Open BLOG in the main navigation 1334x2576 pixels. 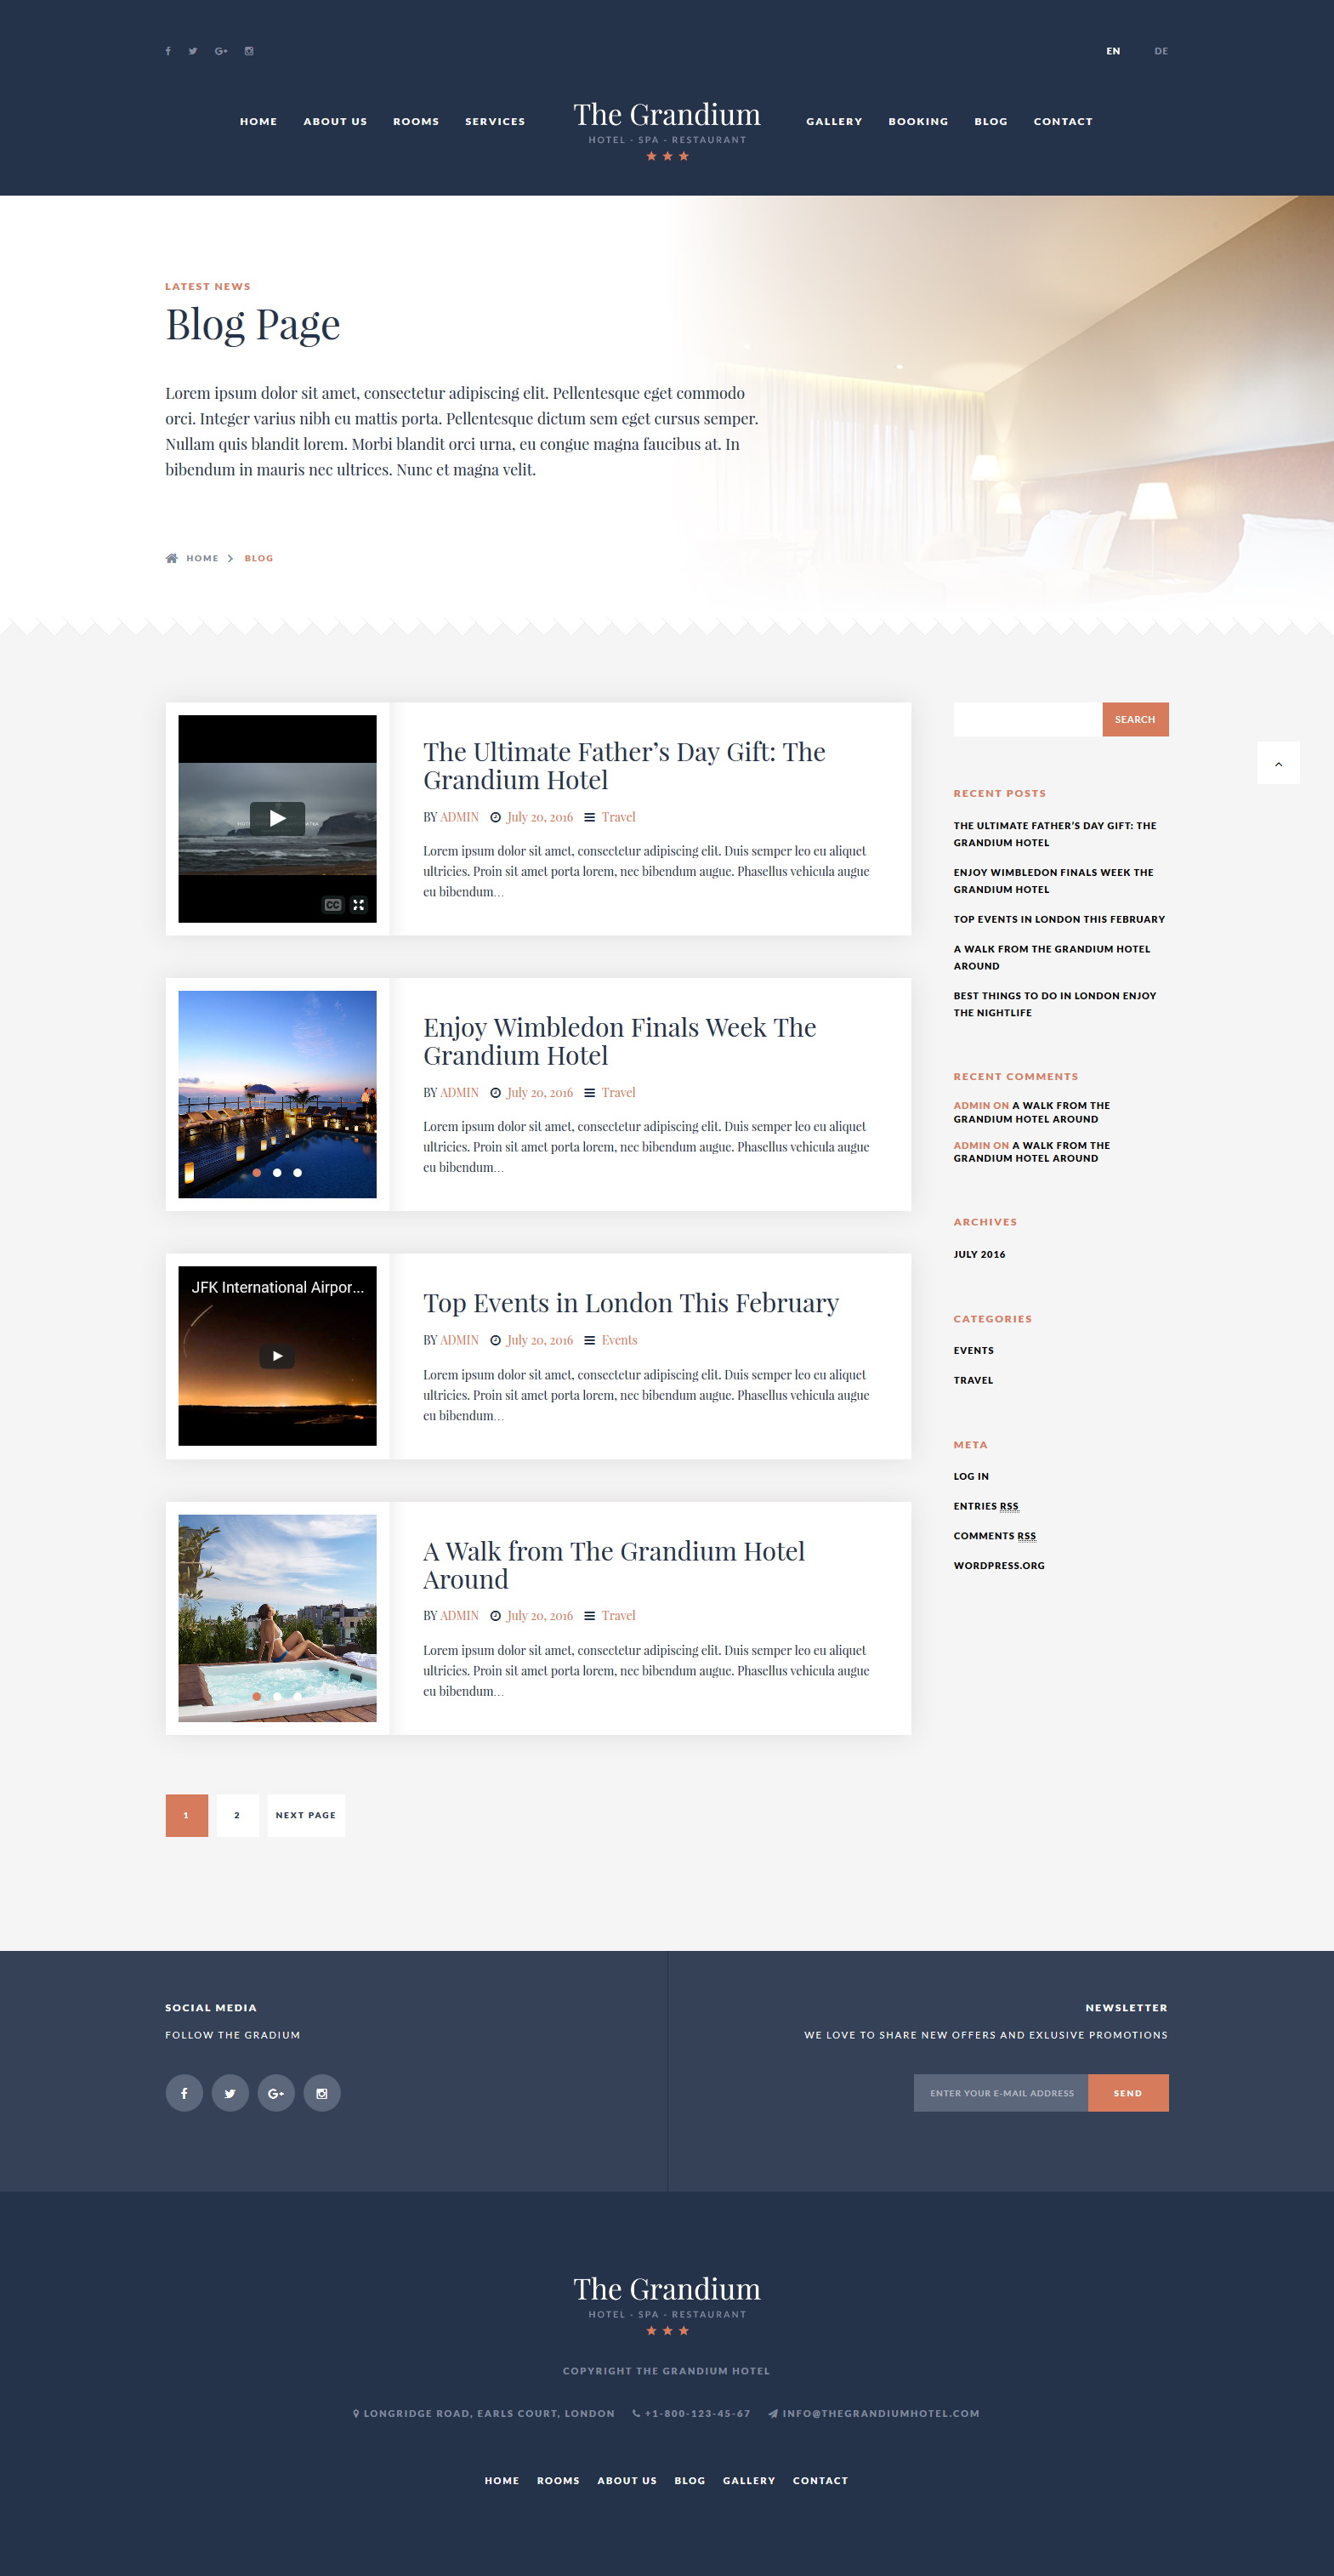991,121
